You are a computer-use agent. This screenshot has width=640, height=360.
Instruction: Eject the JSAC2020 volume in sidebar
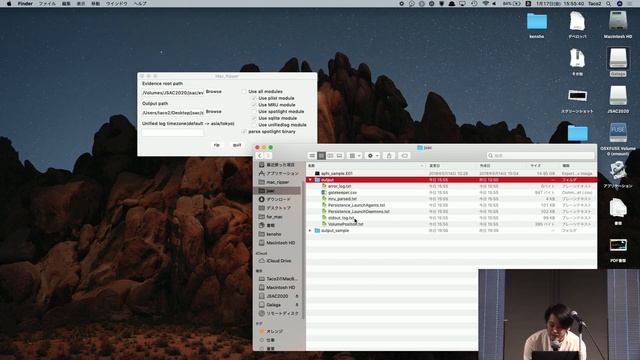pyautogui.click(x=297, y=296)
